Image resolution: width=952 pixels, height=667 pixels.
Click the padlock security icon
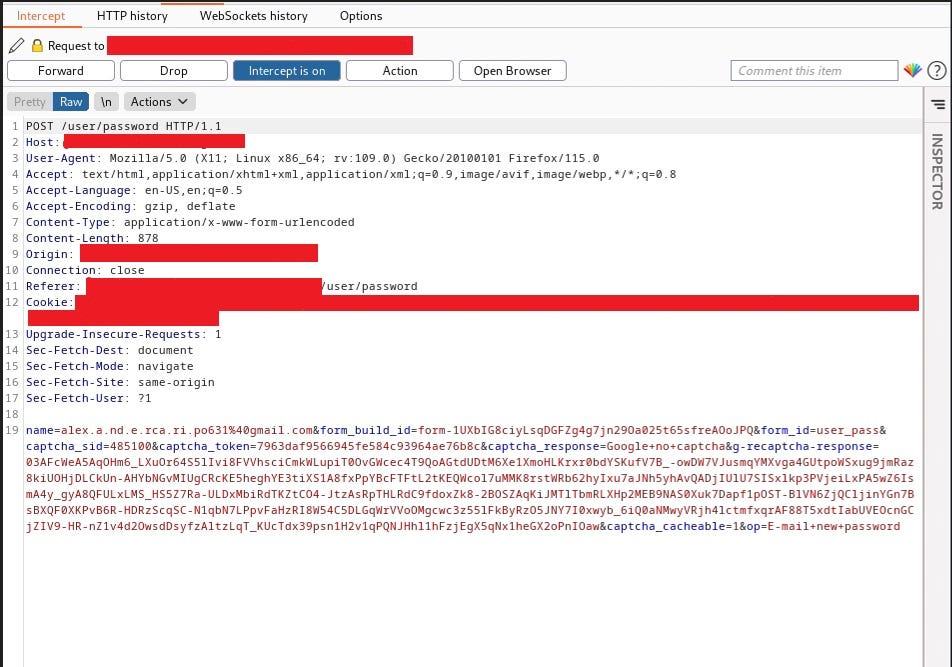click(35, 45)
